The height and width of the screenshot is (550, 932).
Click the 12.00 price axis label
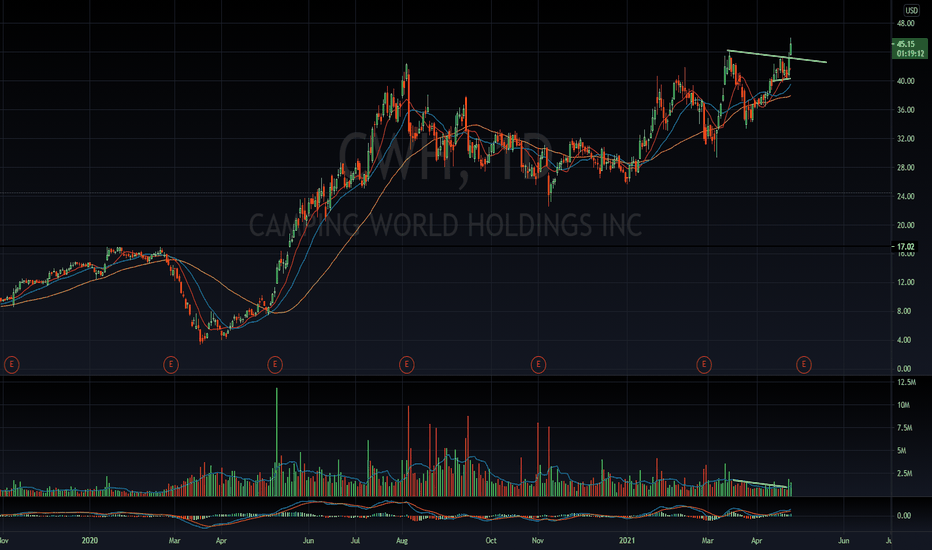(905, 282)
